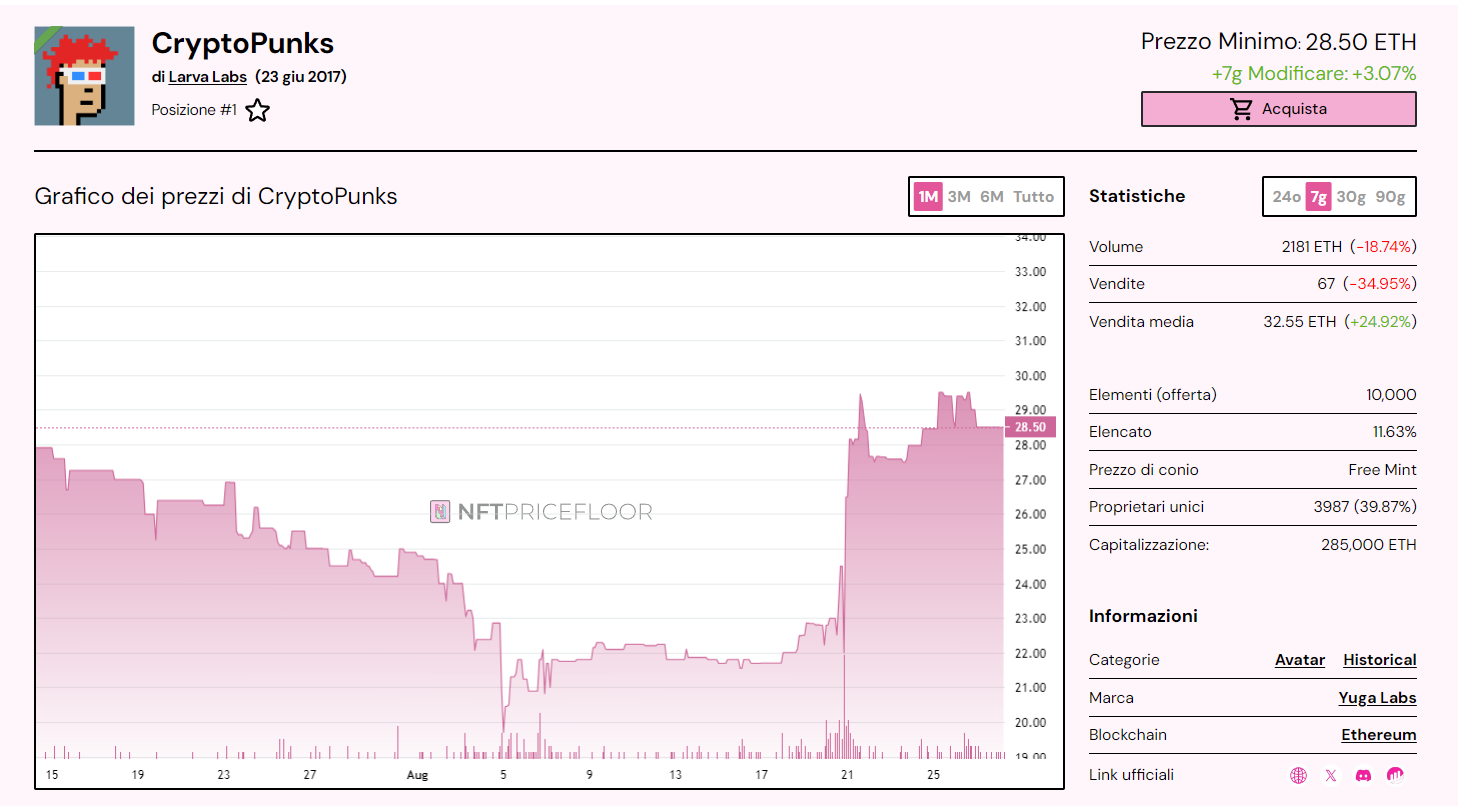Click the Informazioni heading
This screenshot has height=806, width=1458.
tap(1143, 616)
